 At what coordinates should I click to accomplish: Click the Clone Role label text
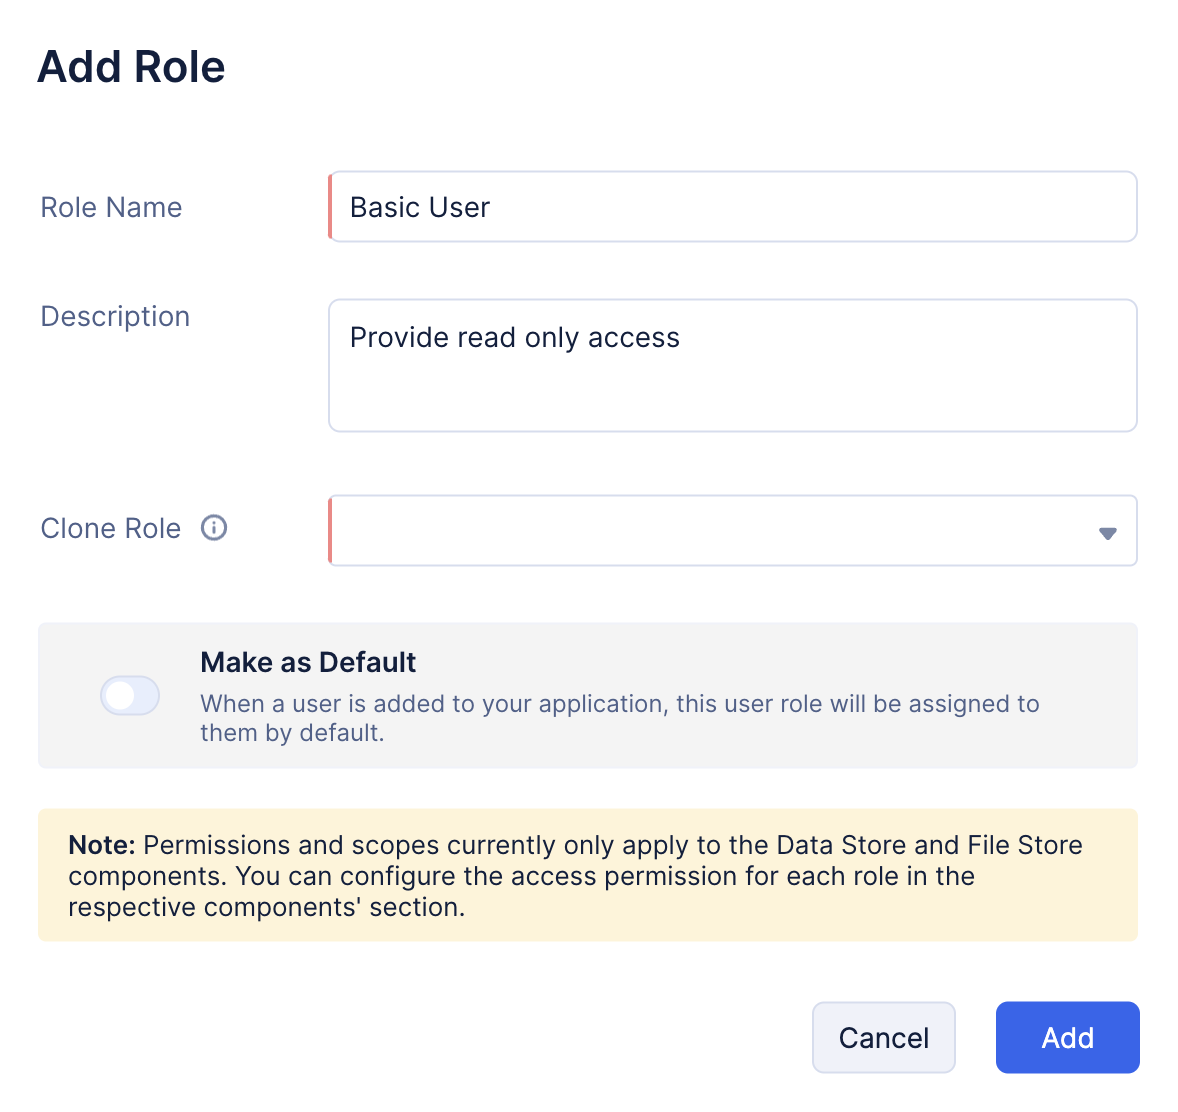click(x=110, y=528)
